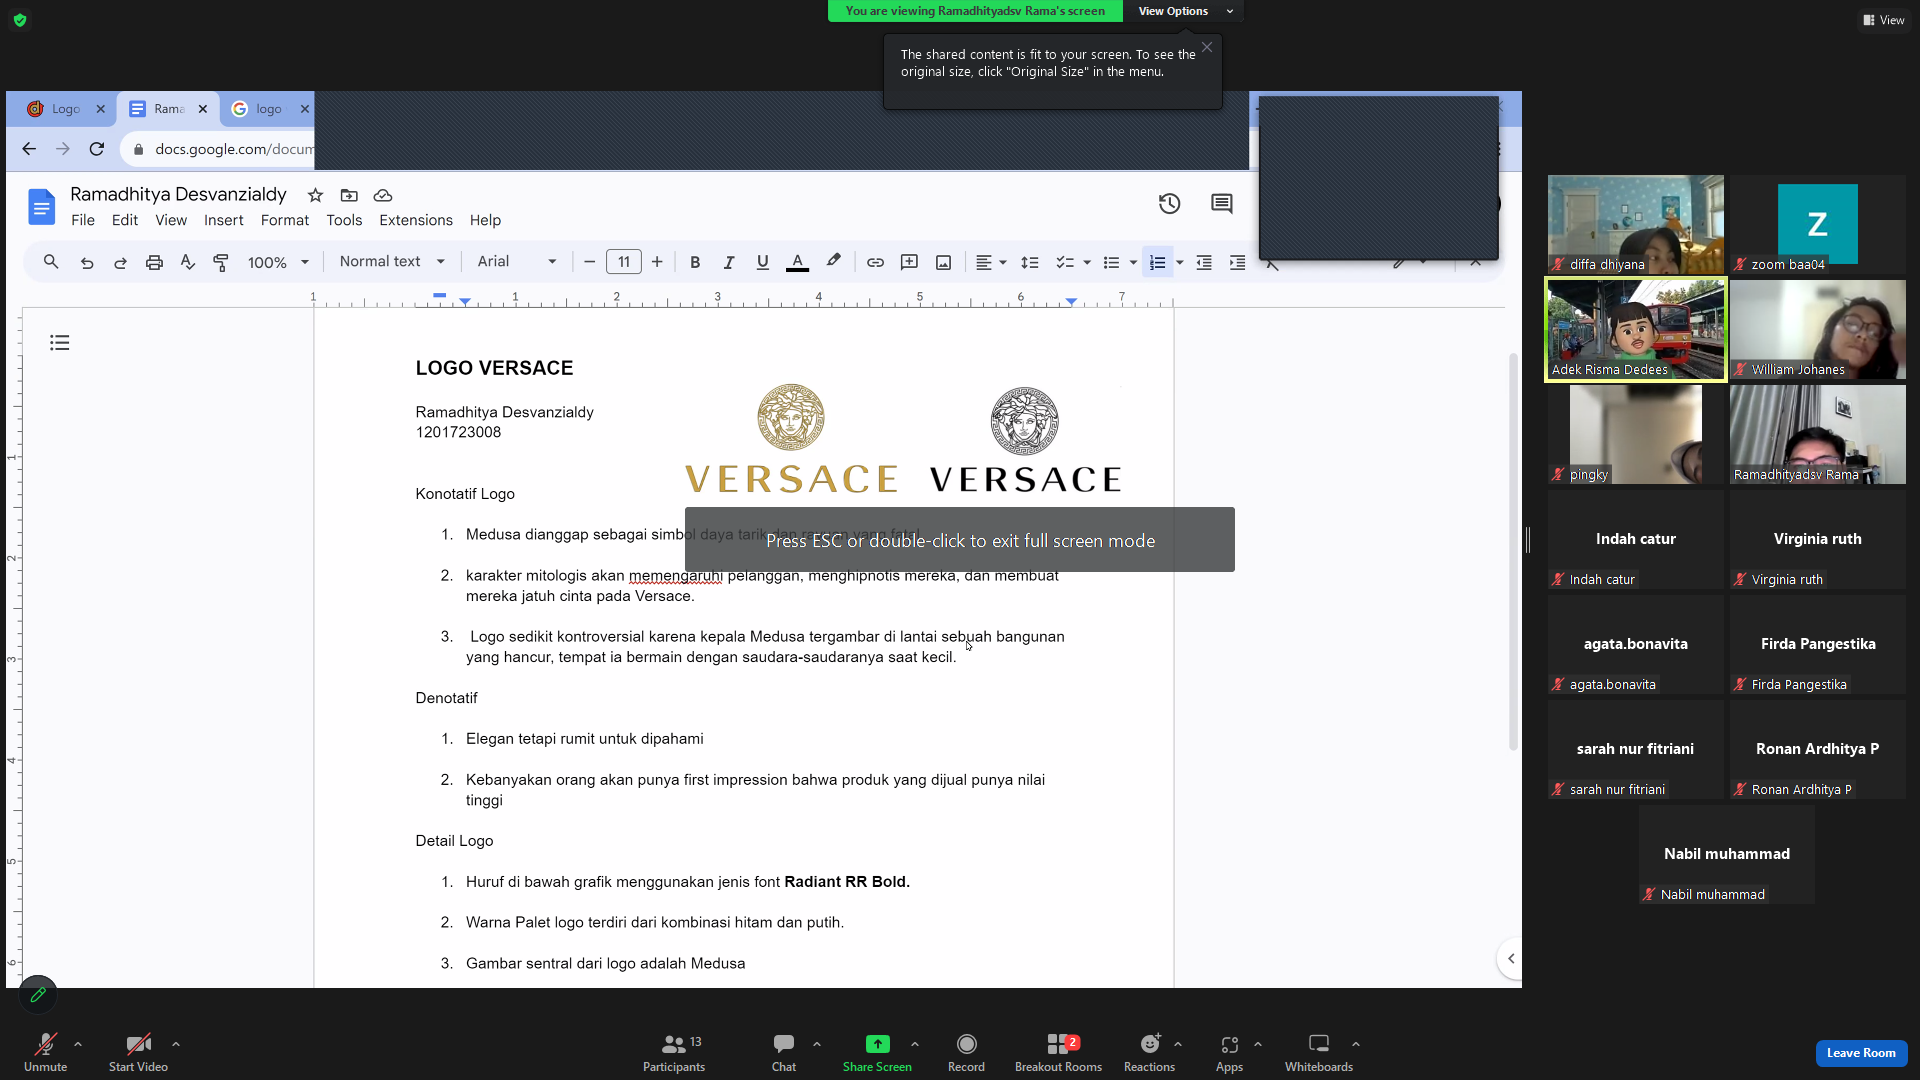Insert a hyperlink

click(x=875, y=262)
